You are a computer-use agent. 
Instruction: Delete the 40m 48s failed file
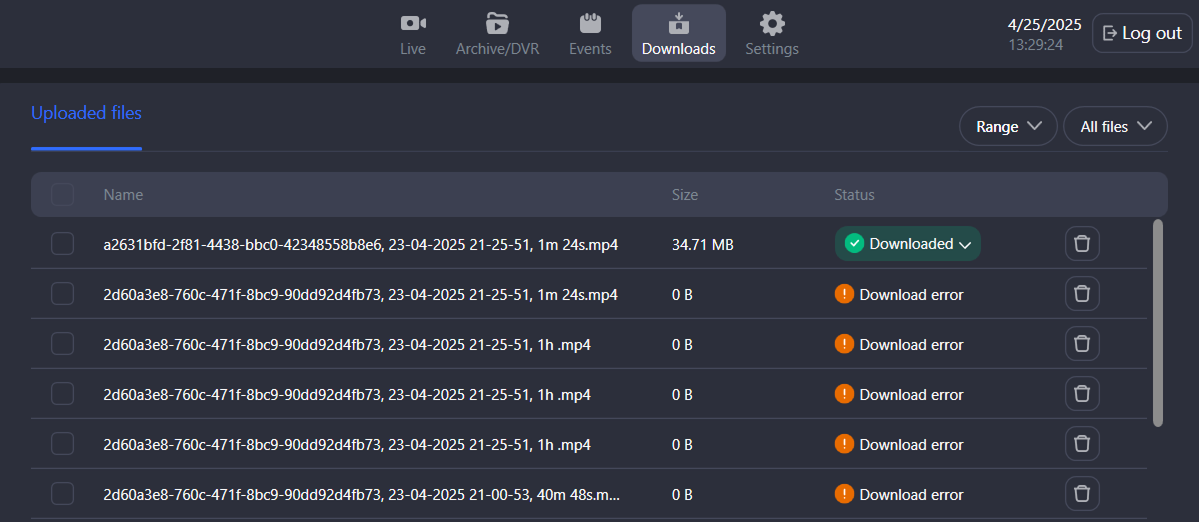click(1081, 493)
